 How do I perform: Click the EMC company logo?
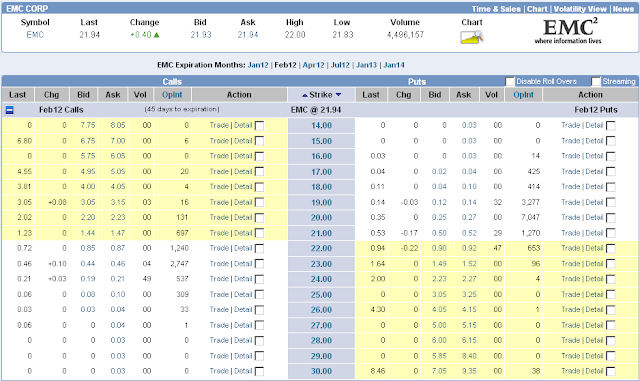[568, 31]
